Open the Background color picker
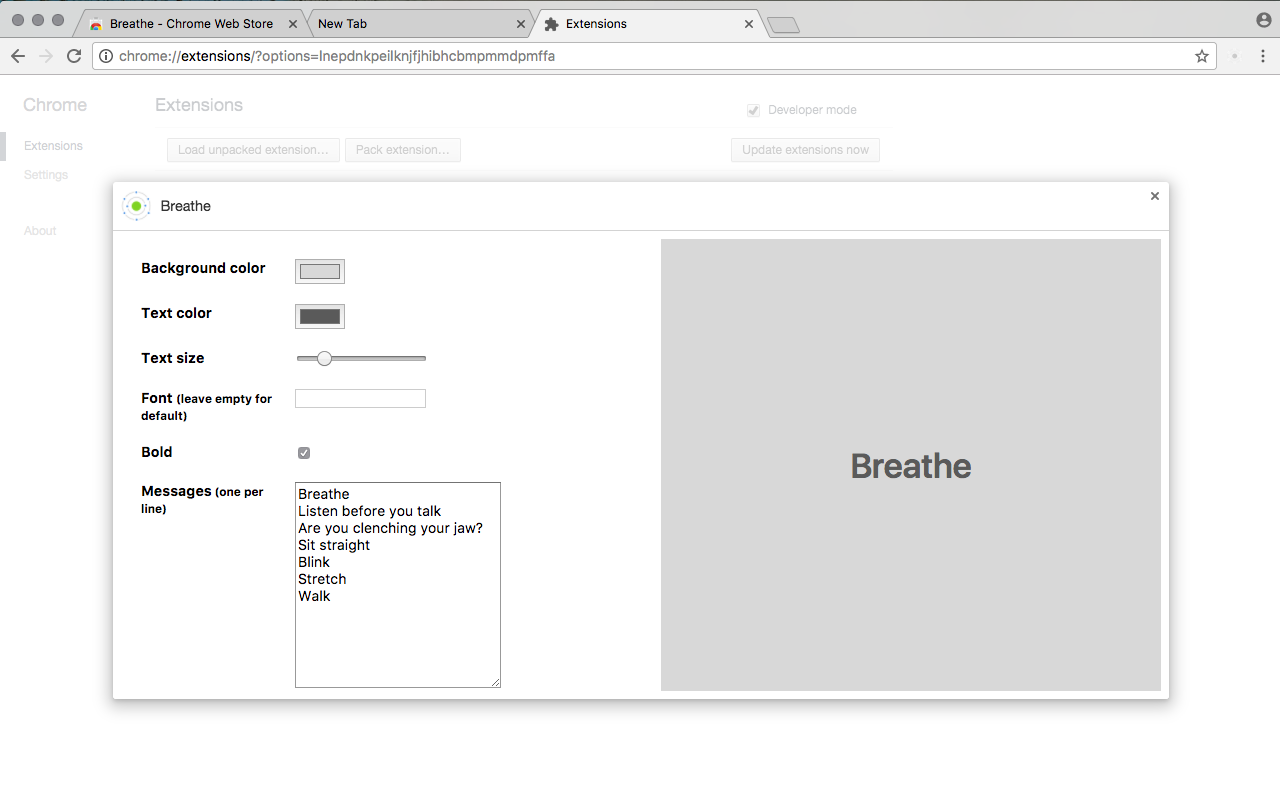Image resolution: width=1280 pixels, height=800 pixels. [x=320, y=271]
